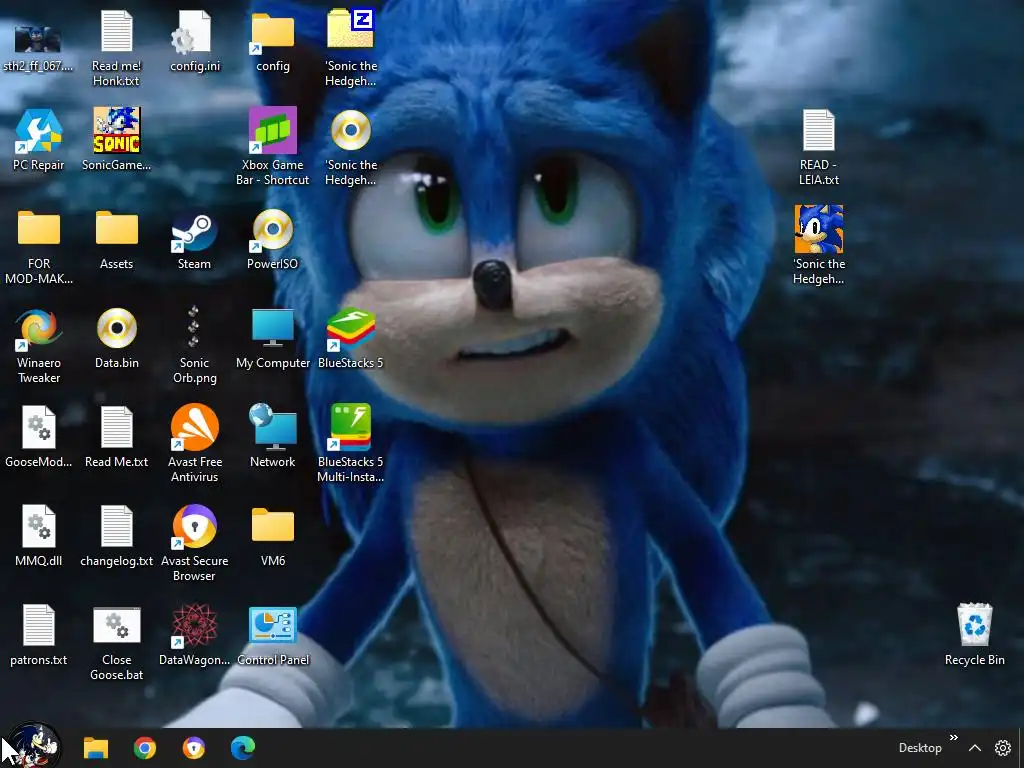Launch Google Chrome from the taskbar
The image size is (1024, 768).
pos(145,748)
